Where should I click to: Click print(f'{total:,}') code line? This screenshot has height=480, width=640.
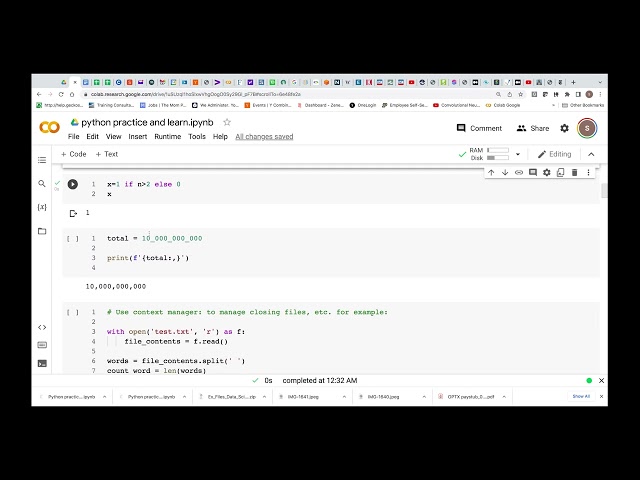[x=148, y=258]
